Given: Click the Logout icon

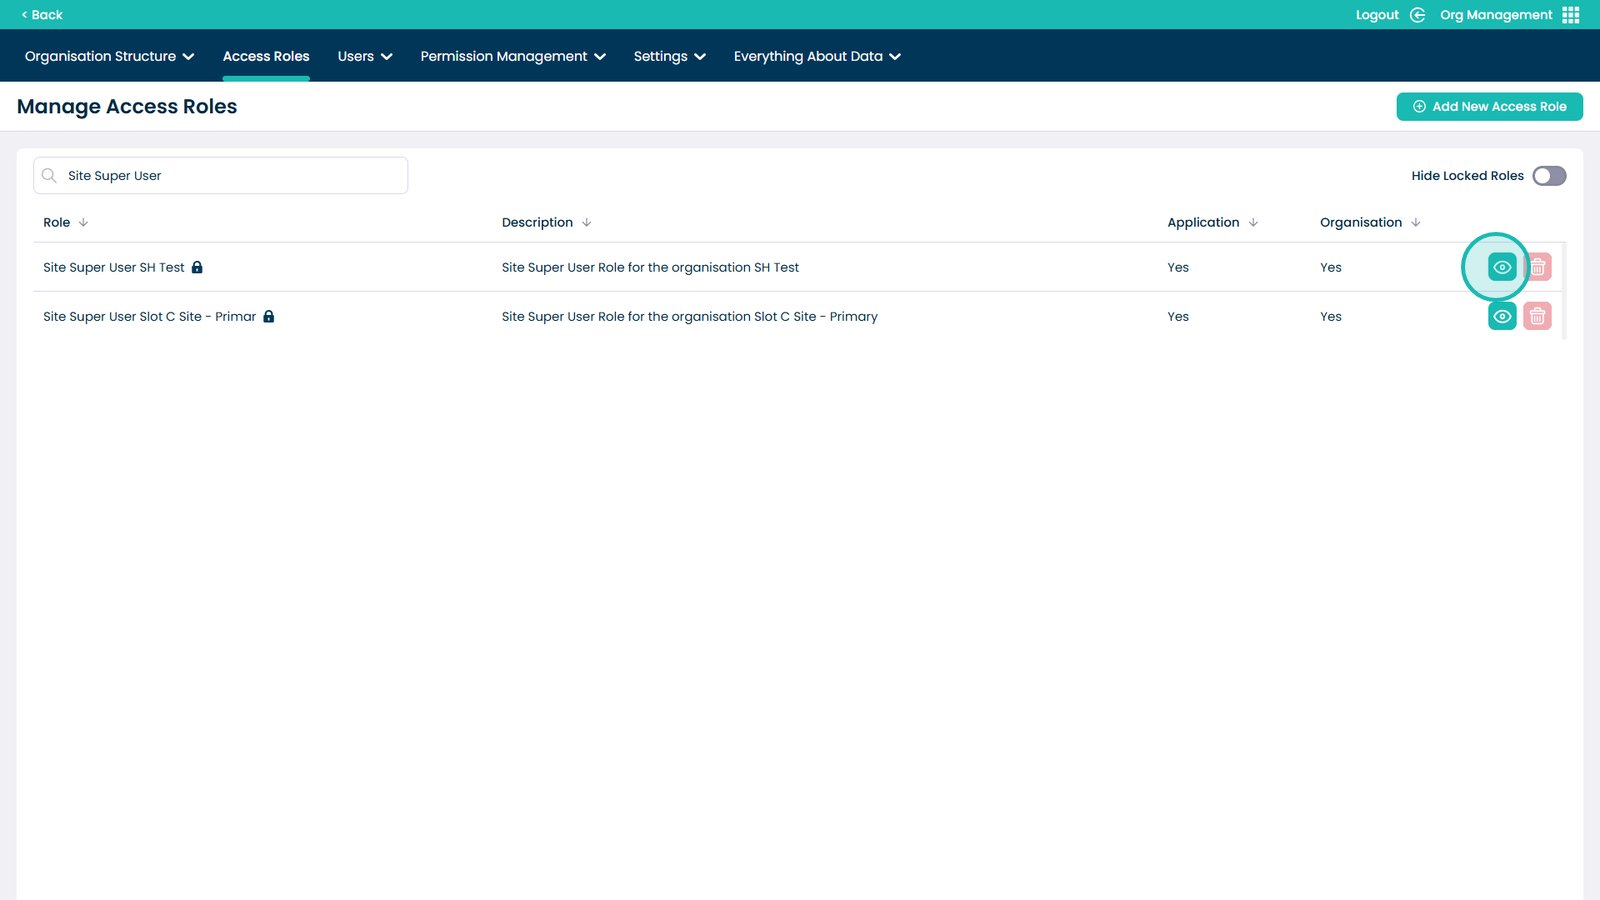Looking at the screenshot, I should [1417, 15].
